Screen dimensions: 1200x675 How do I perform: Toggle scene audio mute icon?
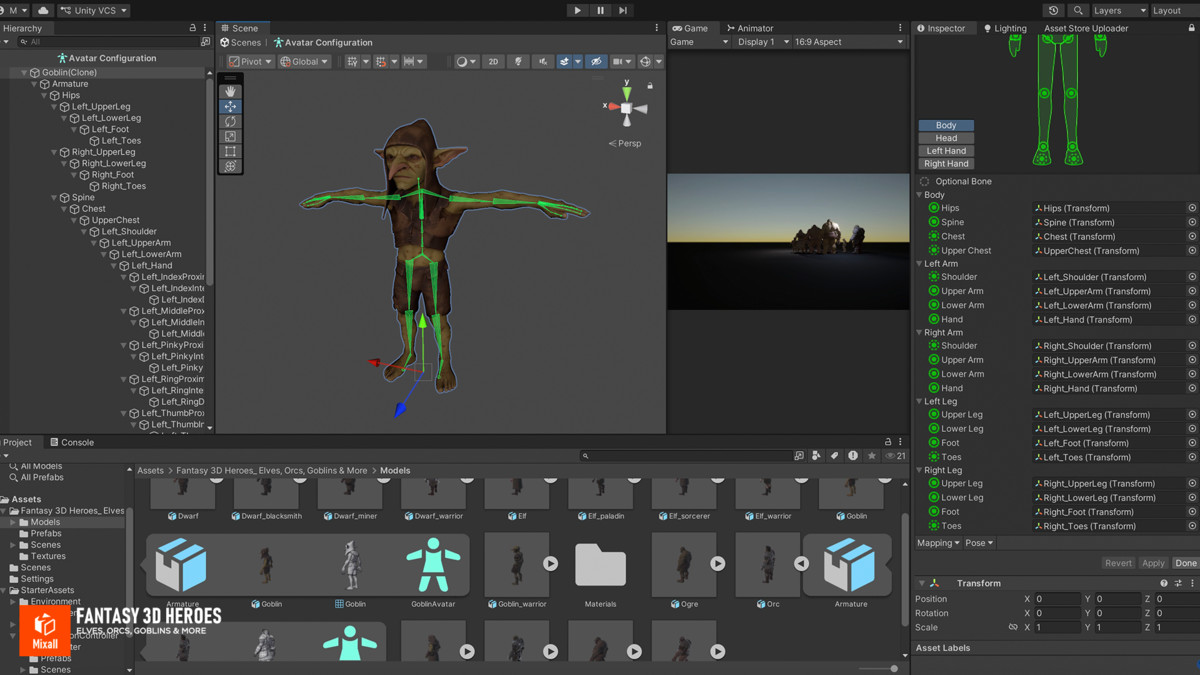(543, 62)
